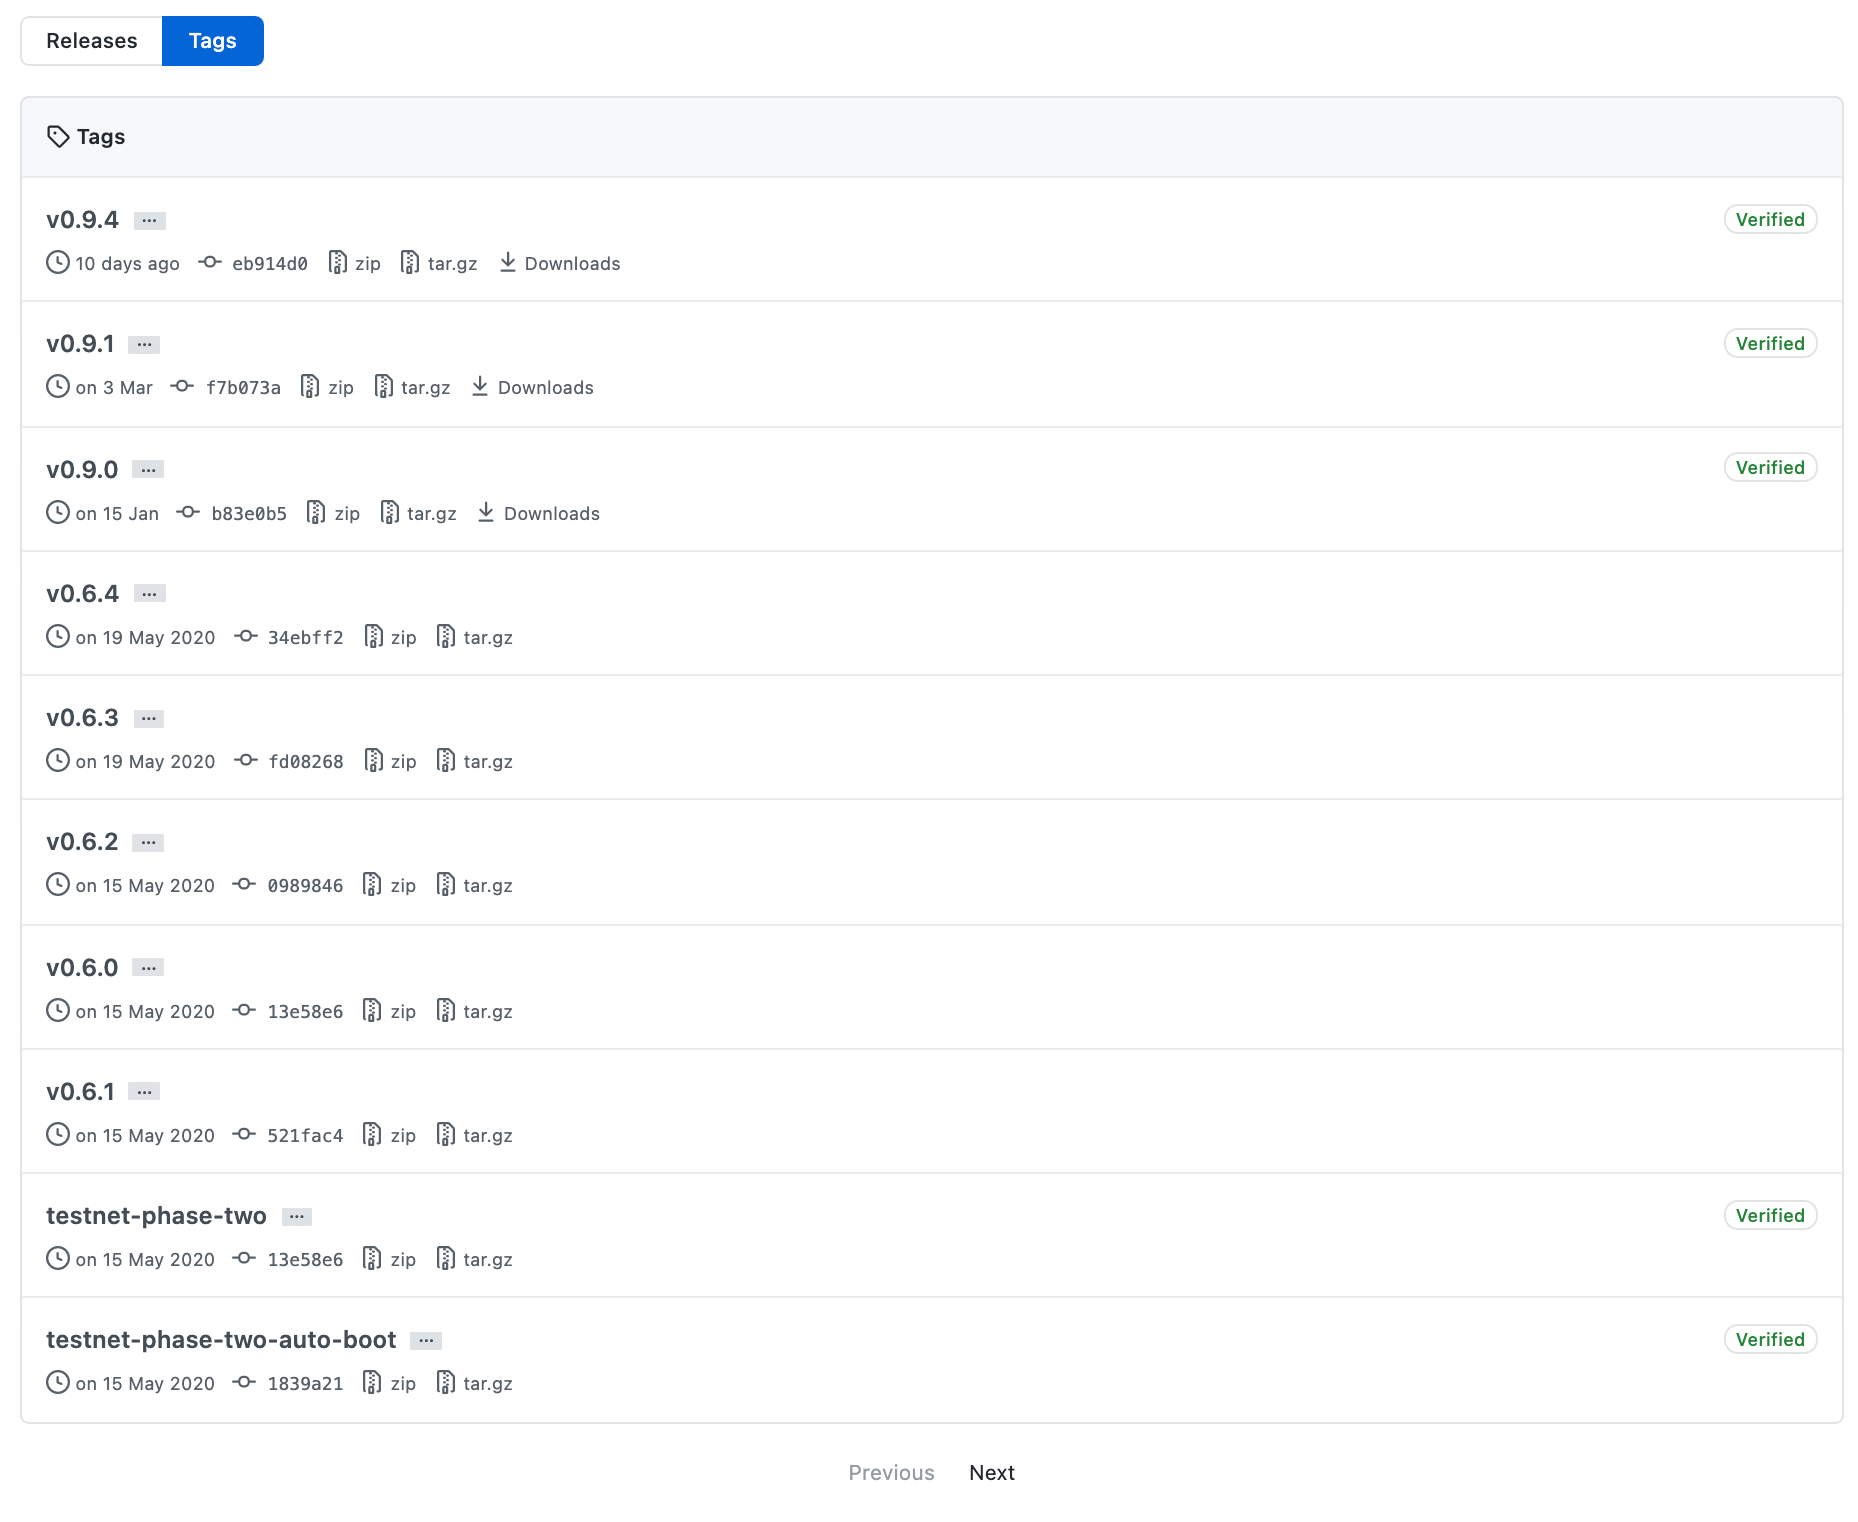Screen dimensions: 1858x1522
Task: Expand the ellipsis next to v0.9.4
Action: pyautogui.click(x=150, y=221)
